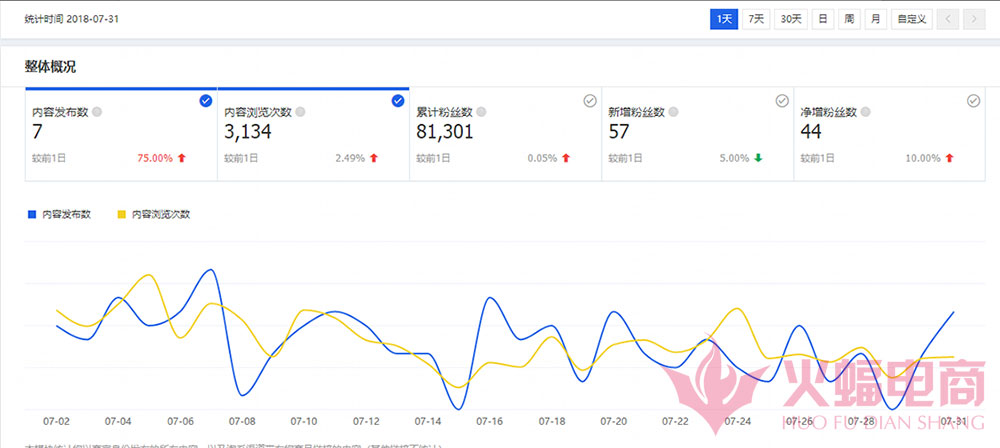The width and height of the screenshot is (1000, 448).
Task: Enable the 累计粉丝数 metric checkmark
Action: coord(589,101)
